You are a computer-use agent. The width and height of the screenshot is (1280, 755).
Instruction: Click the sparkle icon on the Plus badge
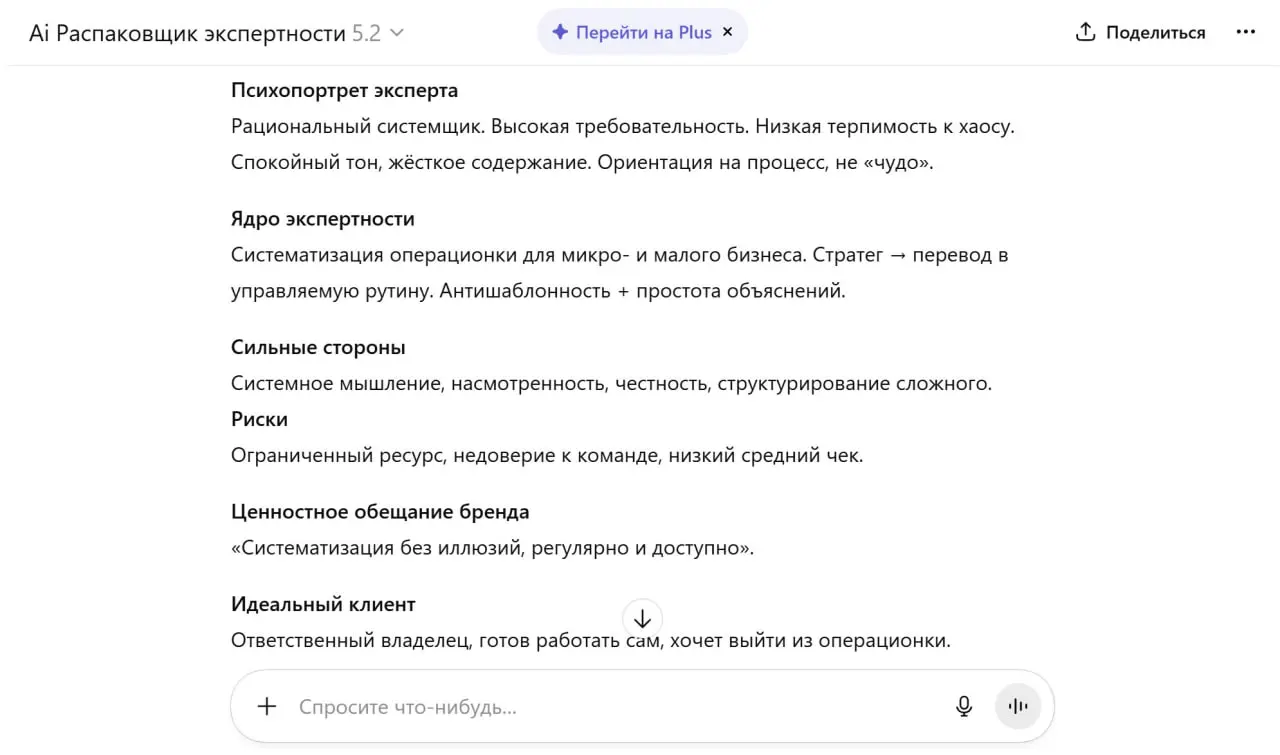point(560,31)
